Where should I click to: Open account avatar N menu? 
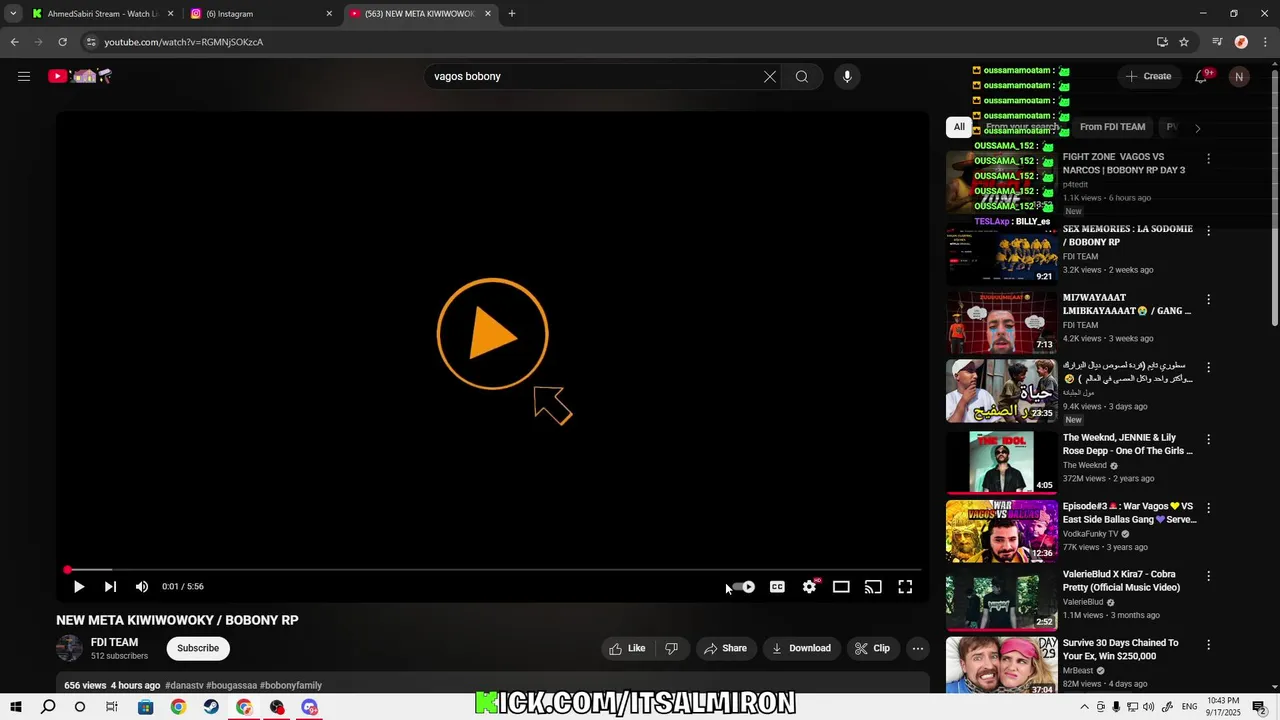[x=1239, y=76]
